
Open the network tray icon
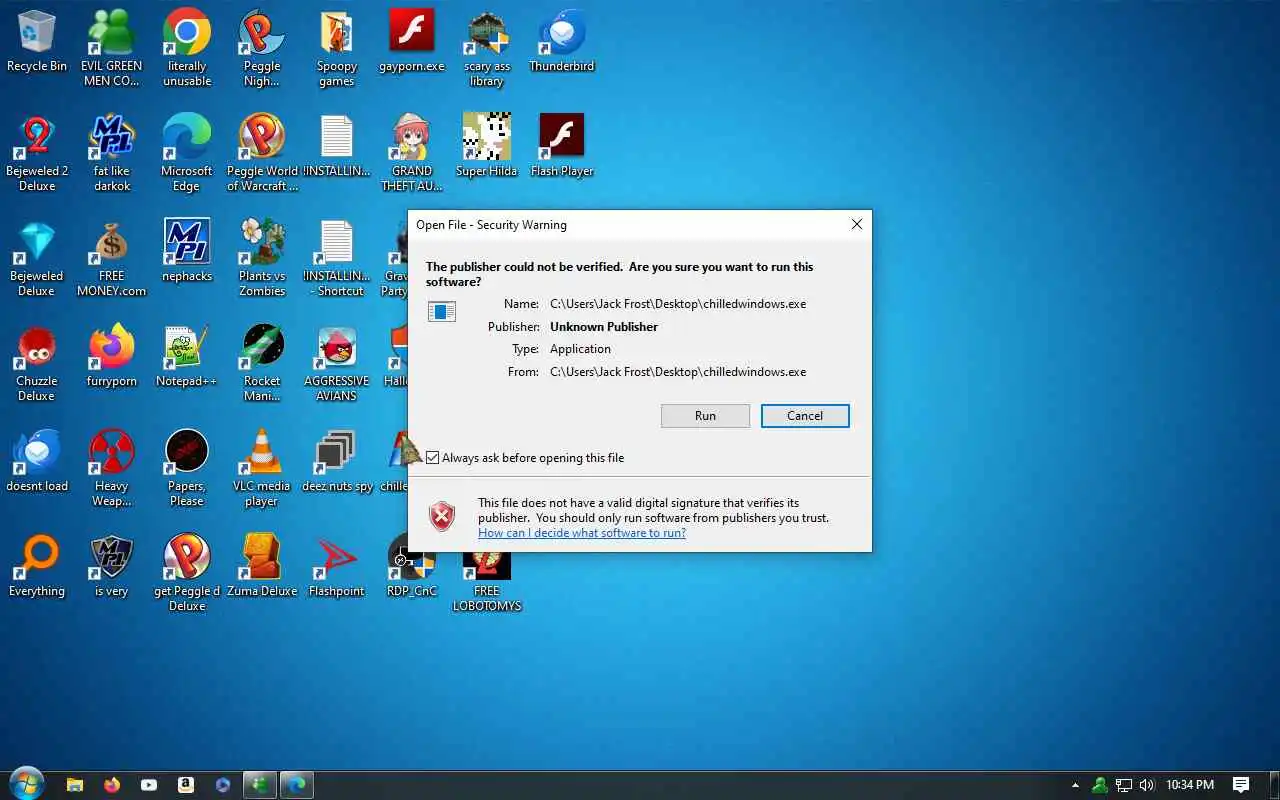(x=1124, y=785)
